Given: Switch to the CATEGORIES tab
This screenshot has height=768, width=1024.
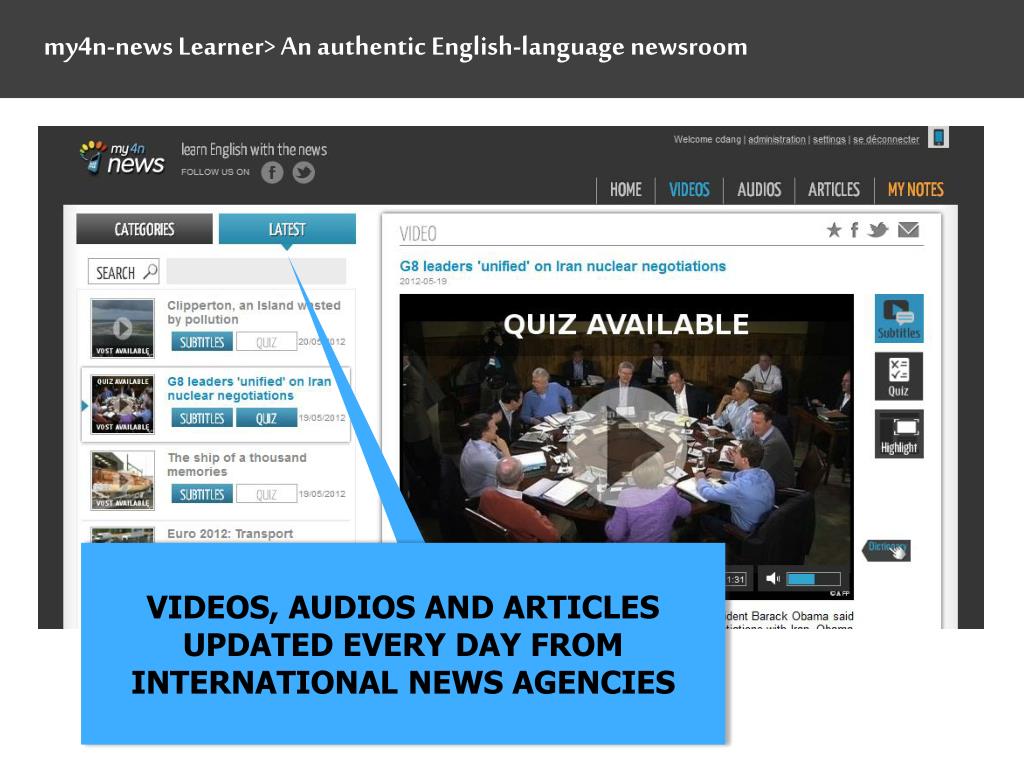Looking at the screenshot, I should coord(144,229).
